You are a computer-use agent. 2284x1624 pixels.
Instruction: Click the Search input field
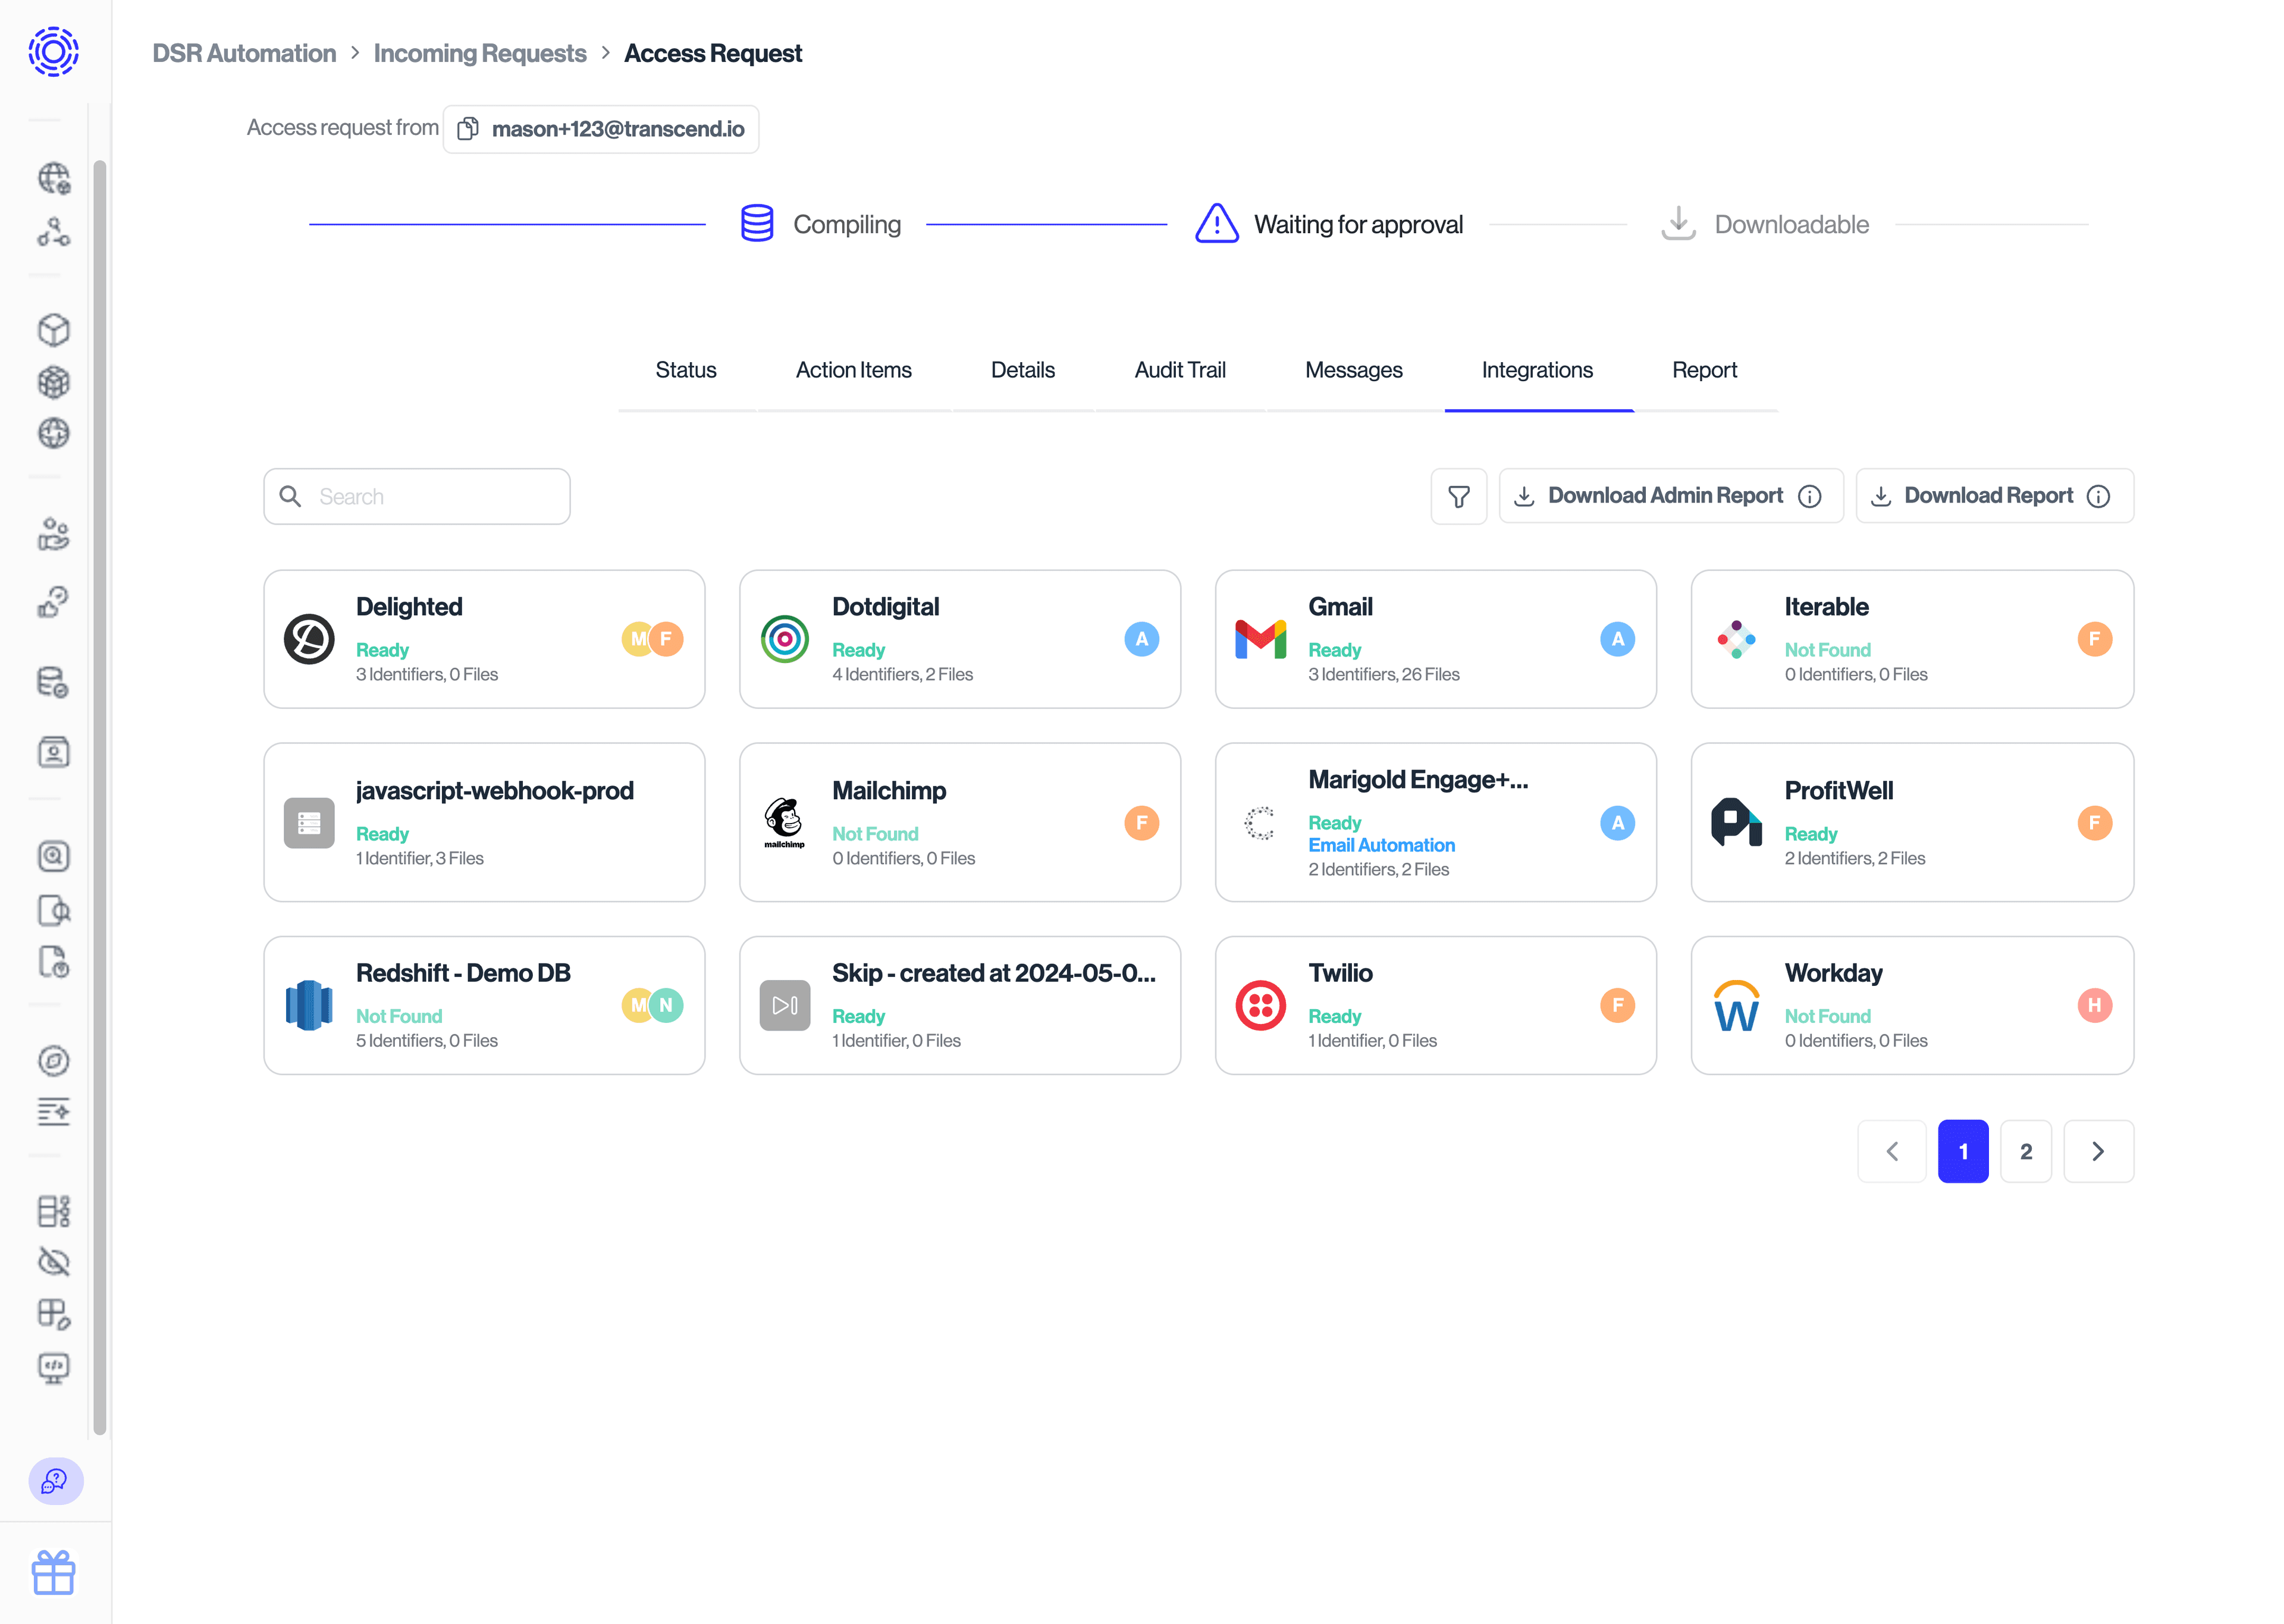pos(417,495)
